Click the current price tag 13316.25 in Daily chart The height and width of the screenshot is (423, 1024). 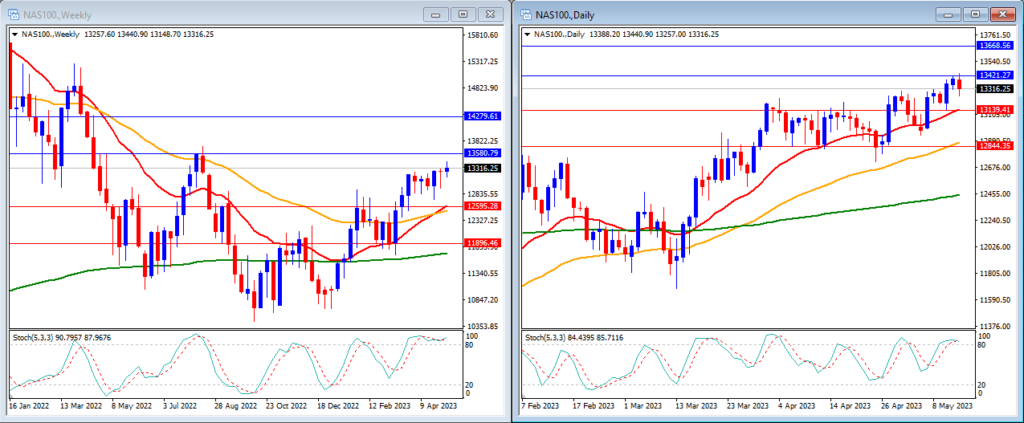tap(994, 88)
